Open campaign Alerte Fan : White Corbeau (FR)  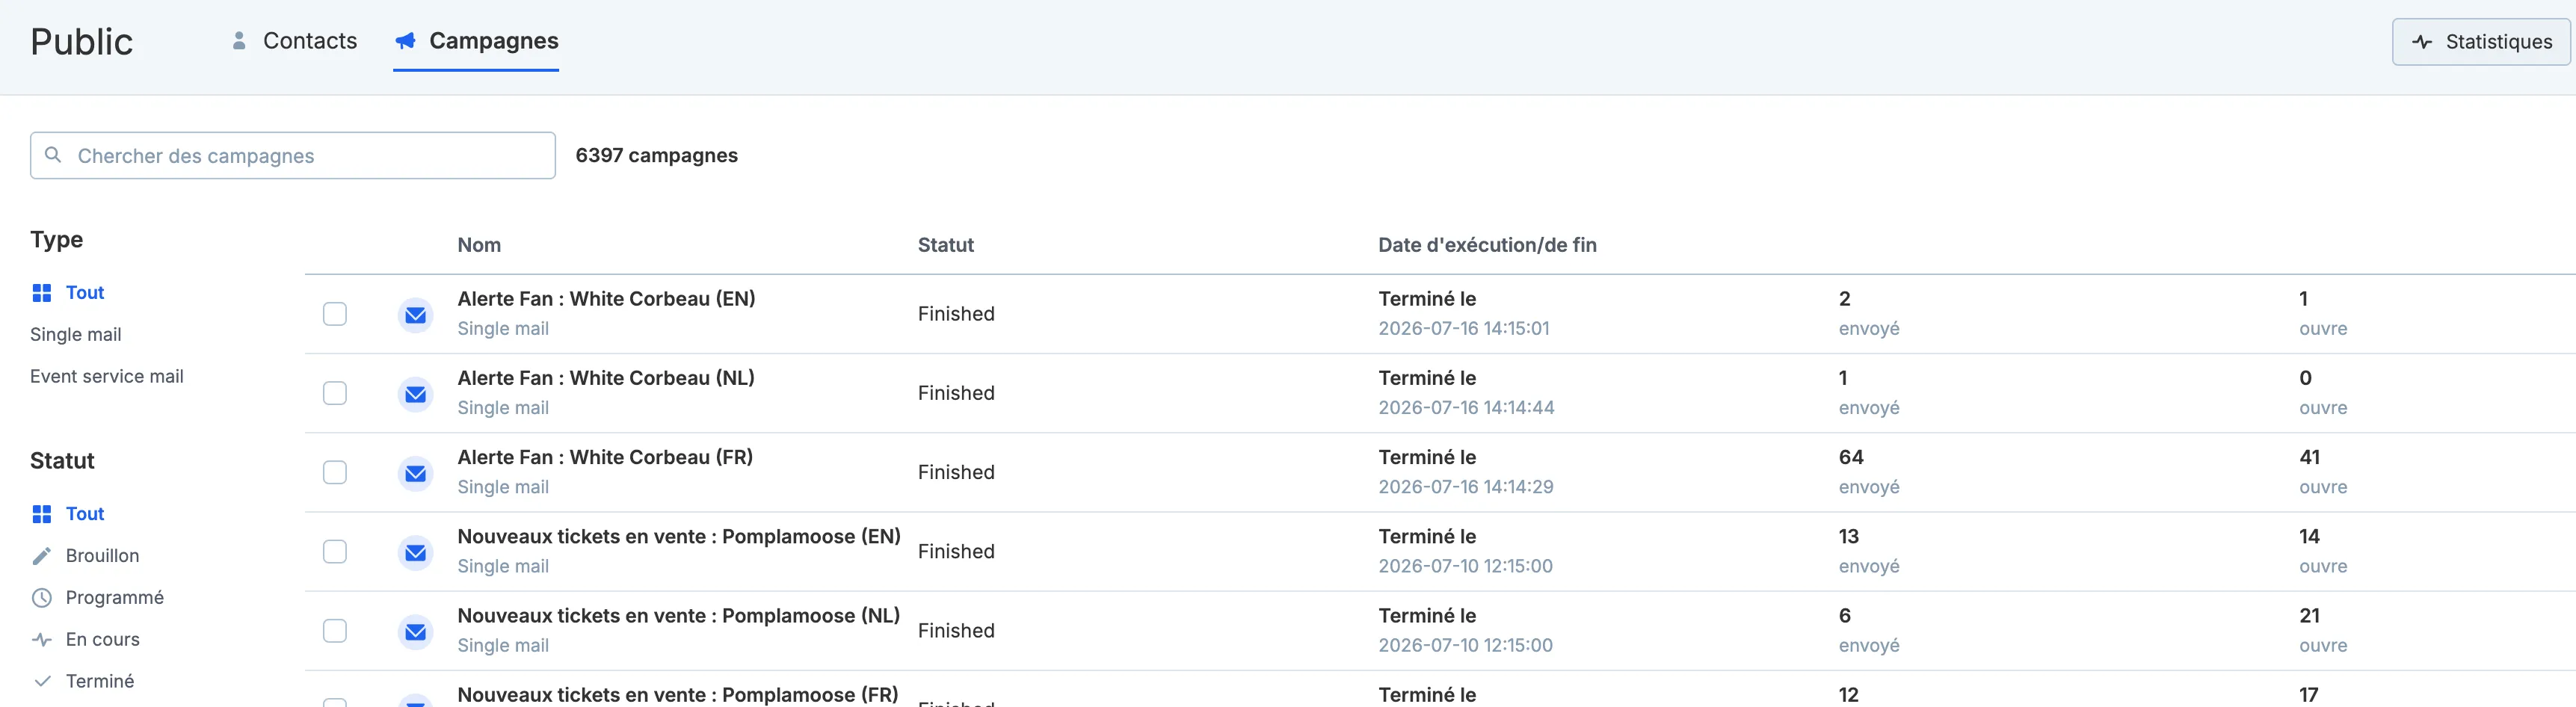click(x=605, y=457)
